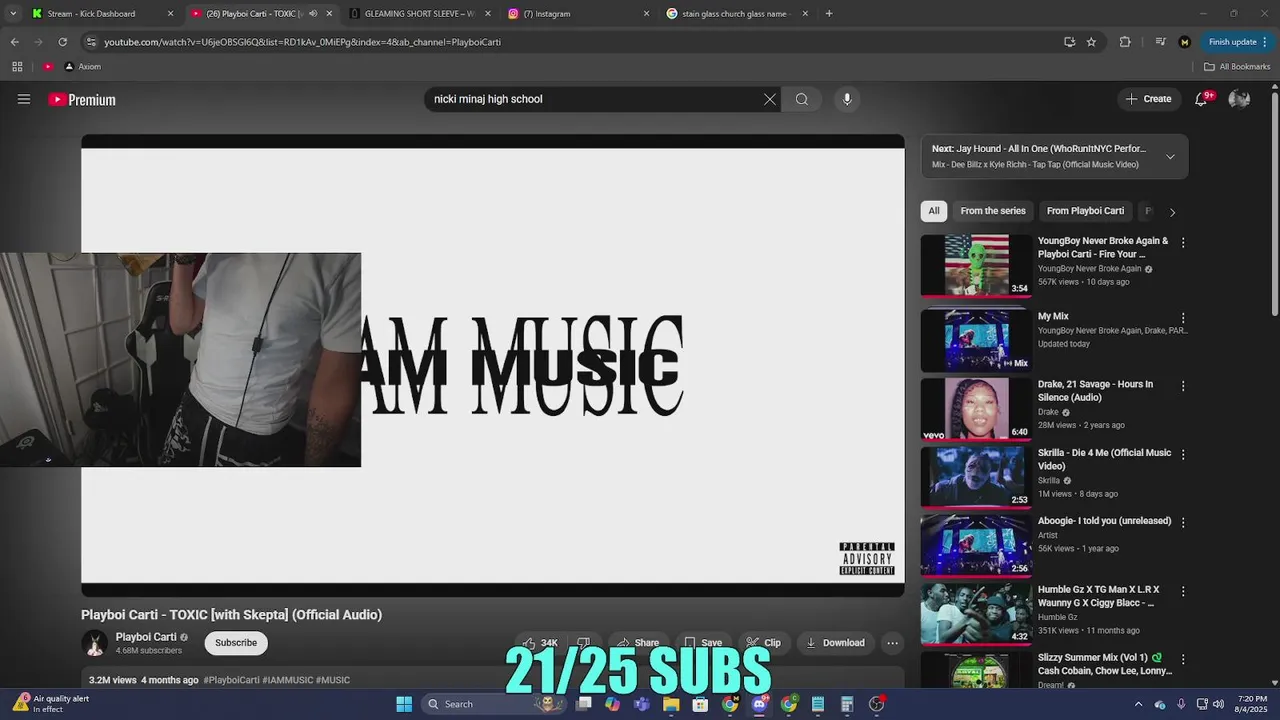This screenshot has height=720, width=1280.
Task: Open All Bookmarks folder
Action: tap(1237, 67)
